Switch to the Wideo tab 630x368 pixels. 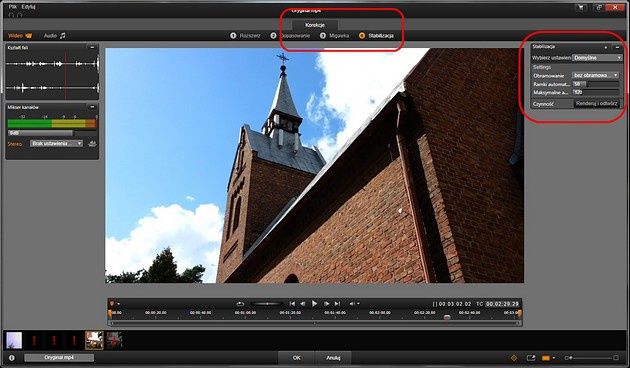pyautogui.click(x=20, y=36)
